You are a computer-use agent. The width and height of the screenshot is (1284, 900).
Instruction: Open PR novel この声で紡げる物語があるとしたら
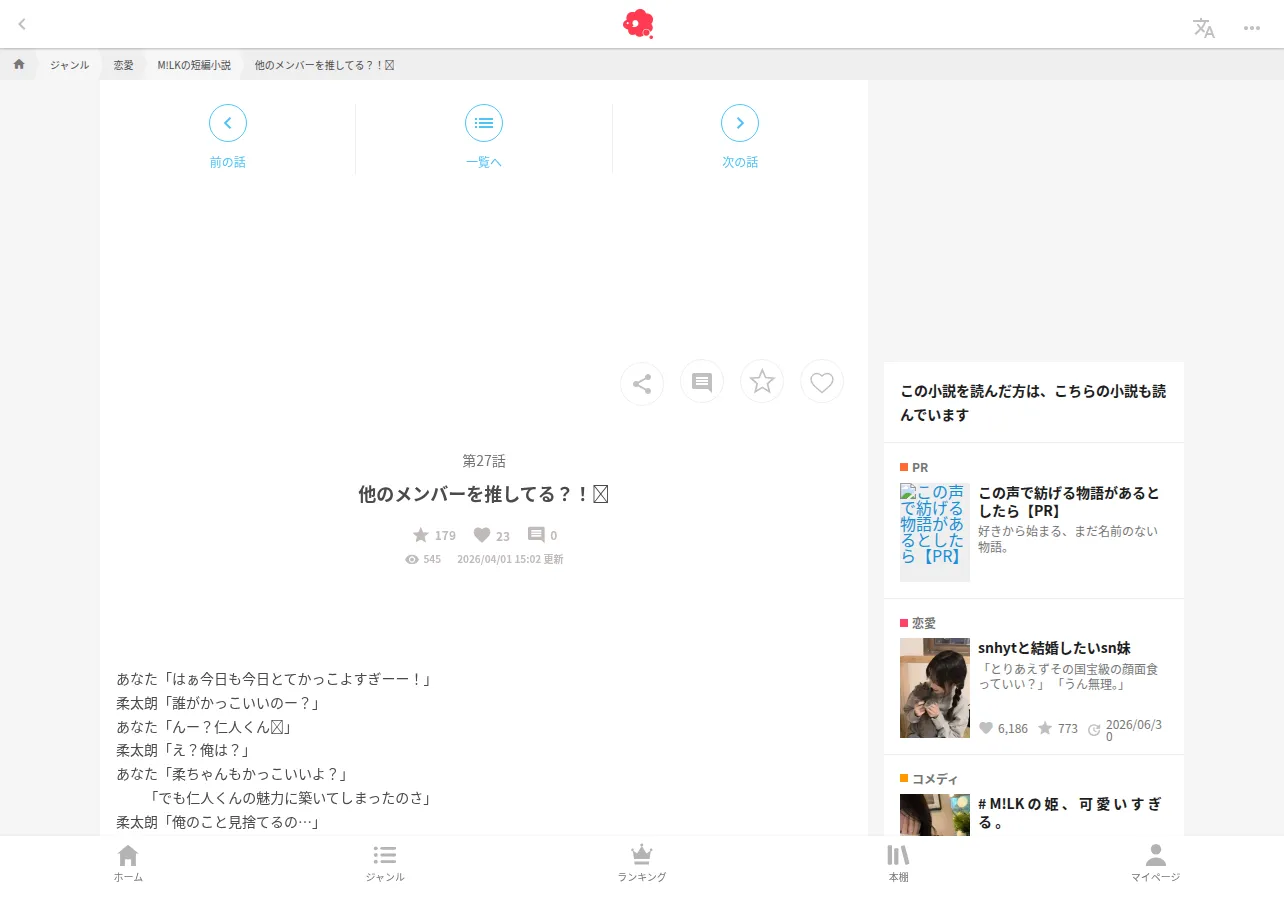point(1070,502)
